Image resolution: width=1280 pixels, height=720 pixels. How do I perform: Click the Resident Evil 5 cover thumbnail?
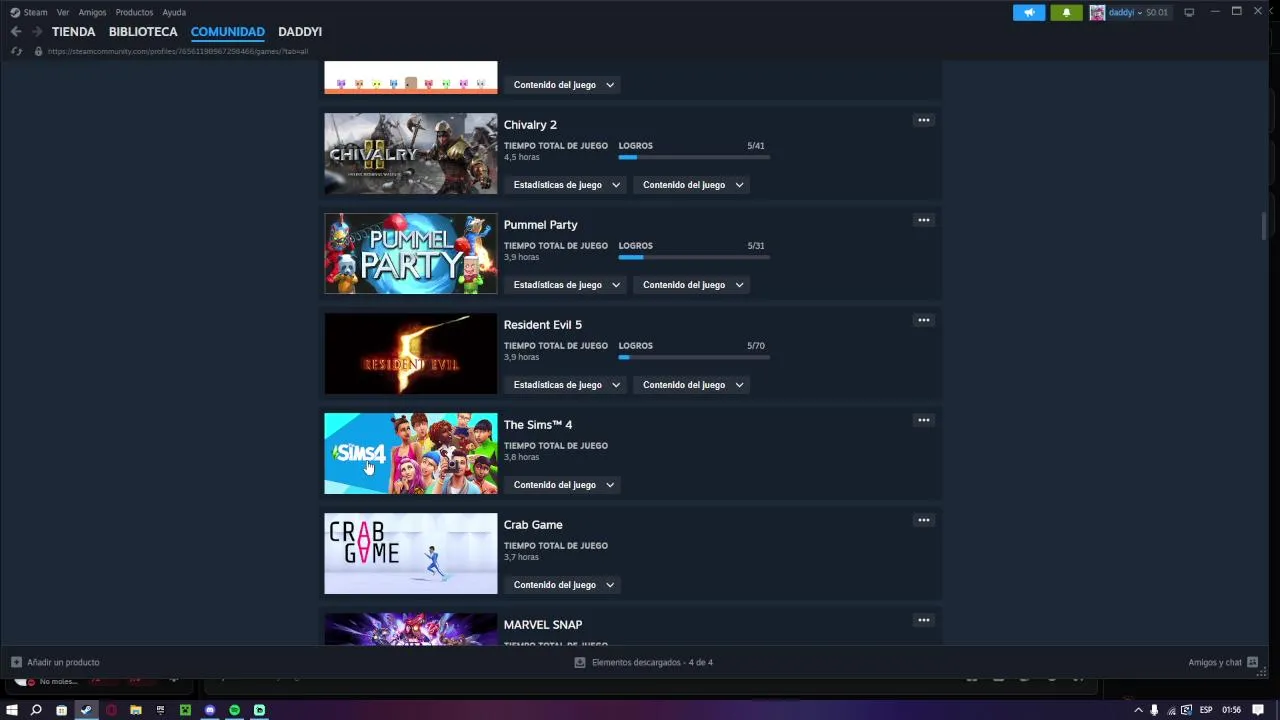411,353
